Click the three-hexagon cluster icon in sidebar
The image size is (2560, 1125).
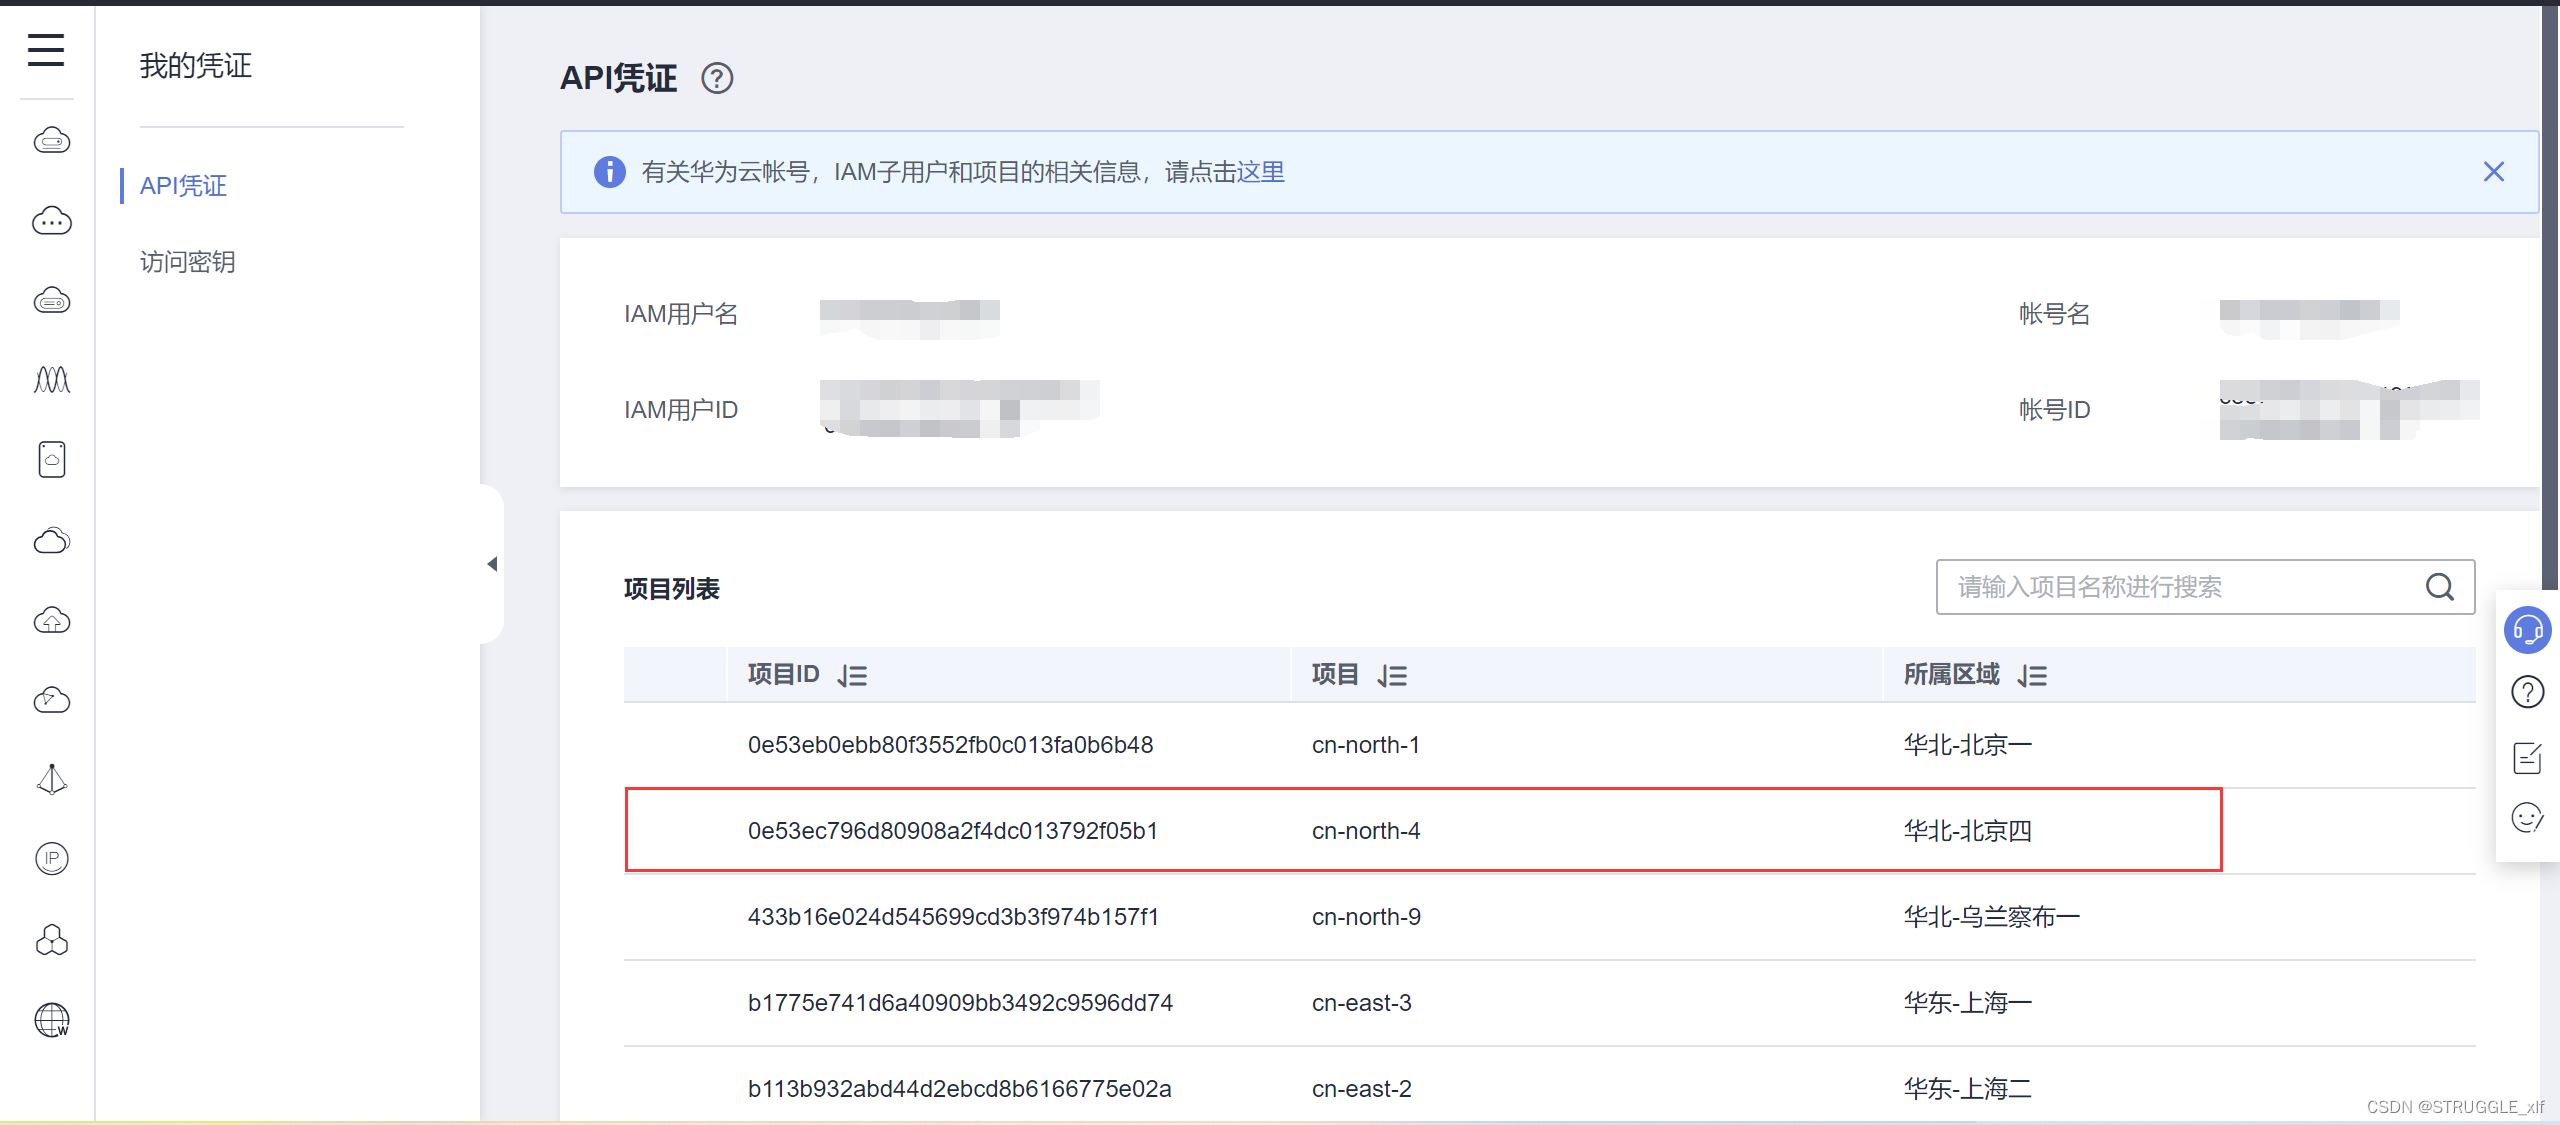pos(52,940)
